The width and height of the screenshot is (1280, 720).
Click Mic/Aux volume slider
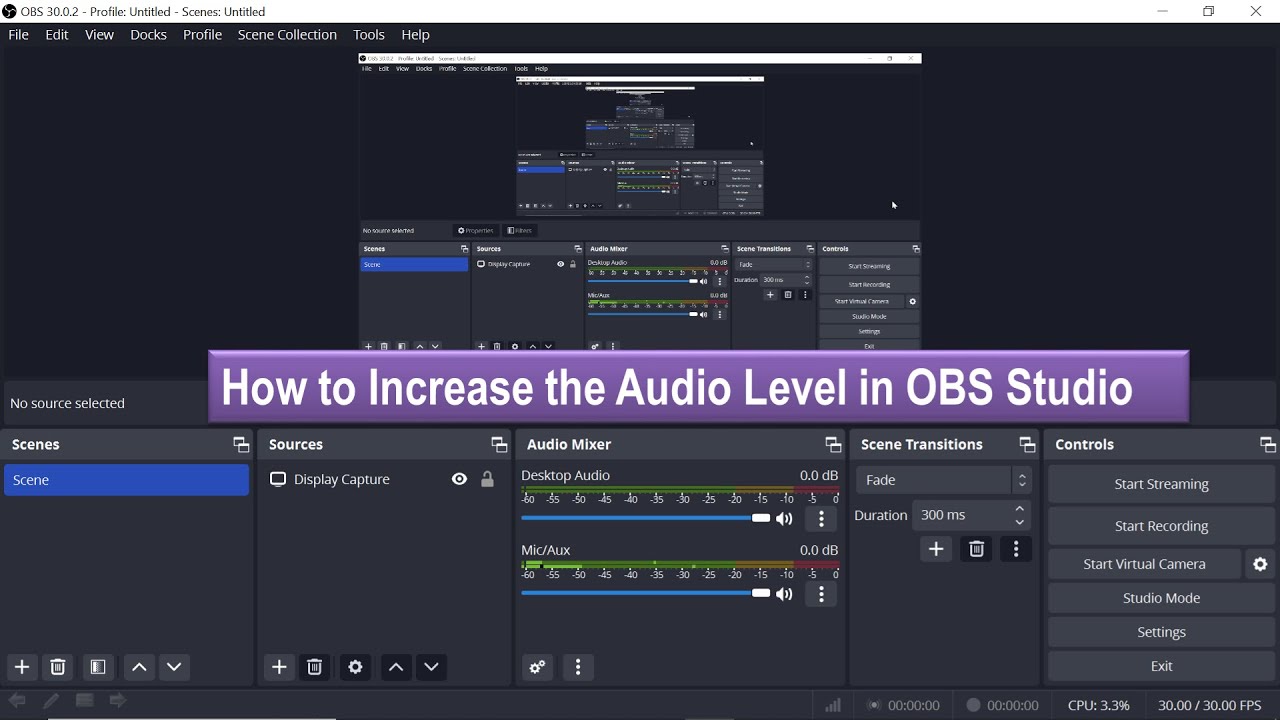(x=645, y=594)
